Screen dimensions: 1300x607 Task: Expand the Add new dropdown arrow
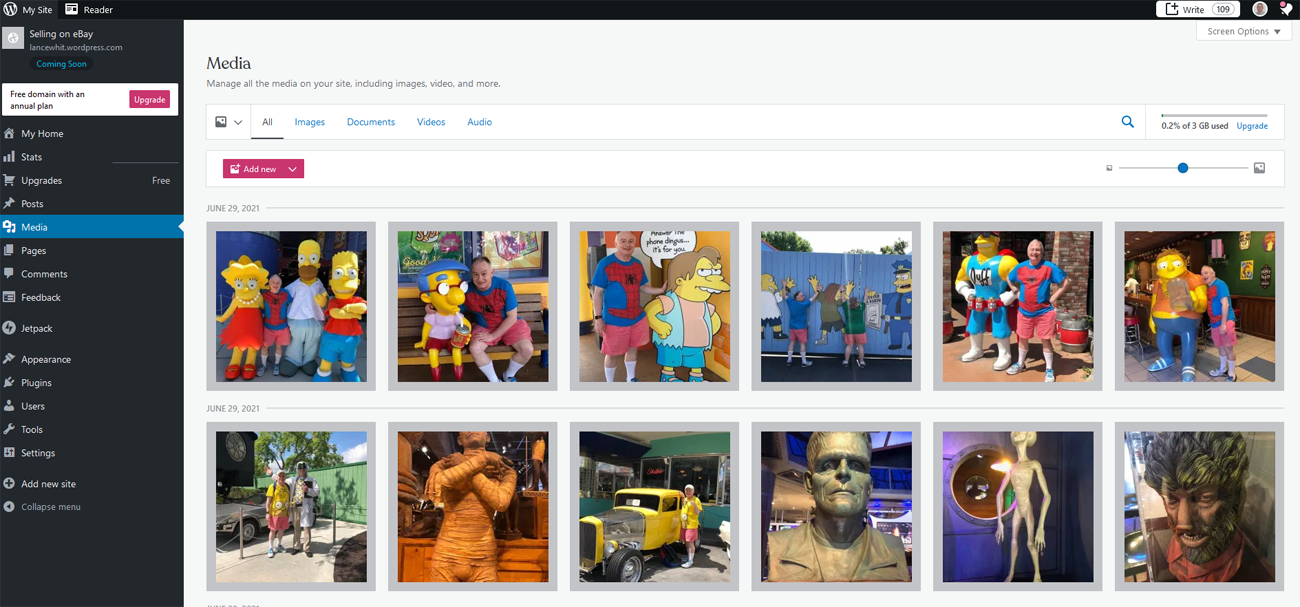[292, 169]
